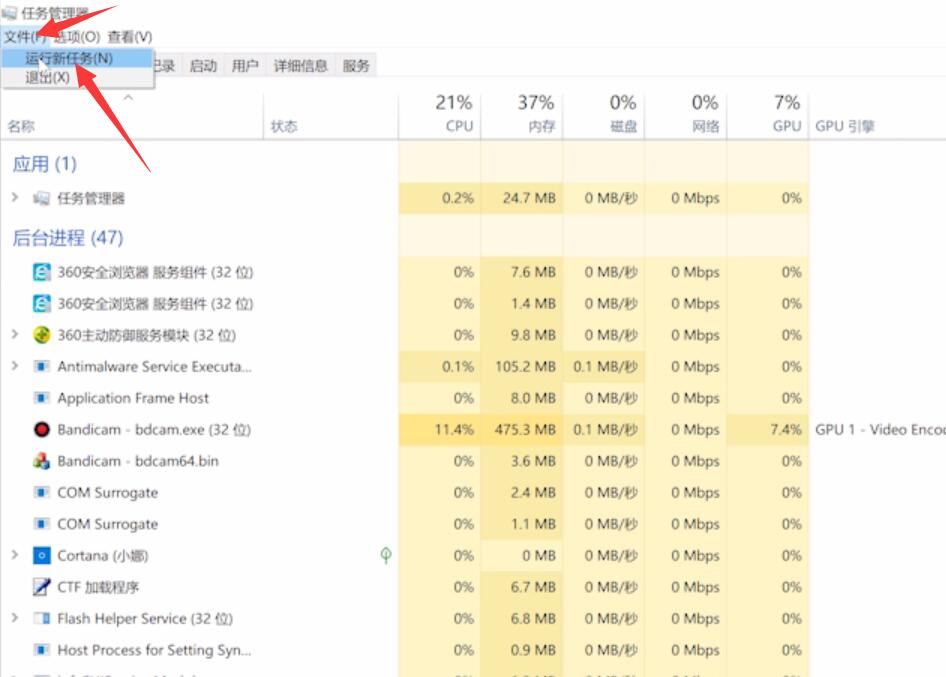
Task: Expand the 任务管理器 process entry
Action: tap(17, 198)
